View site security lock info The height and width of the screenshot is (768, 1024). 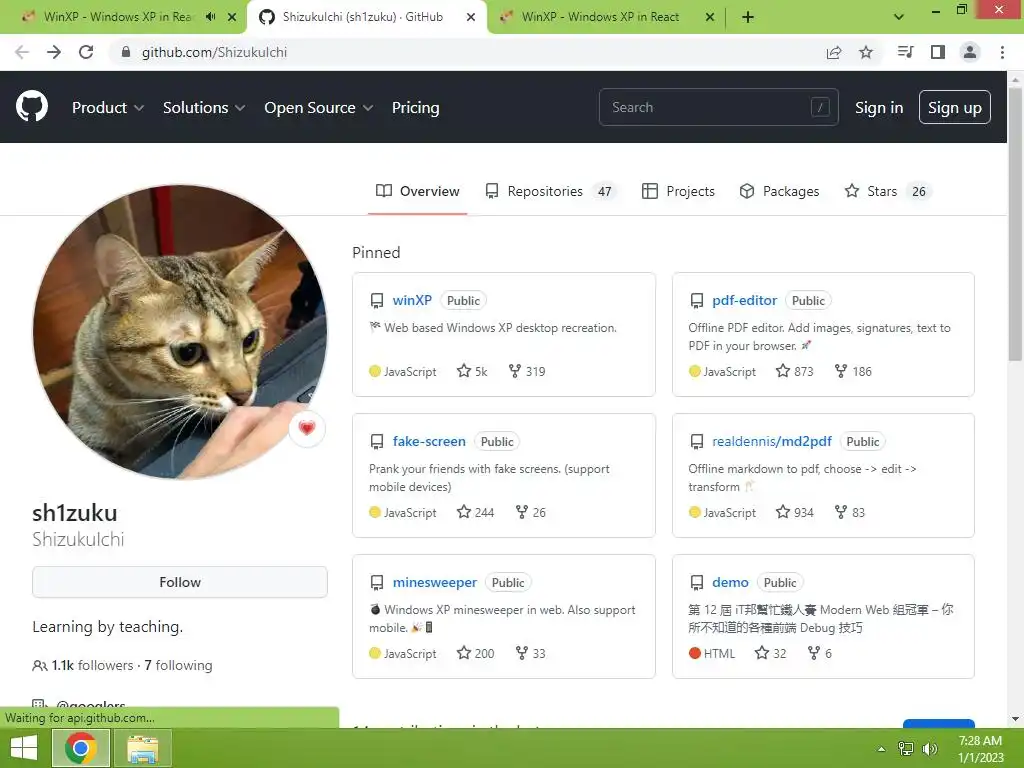point(126,52)
